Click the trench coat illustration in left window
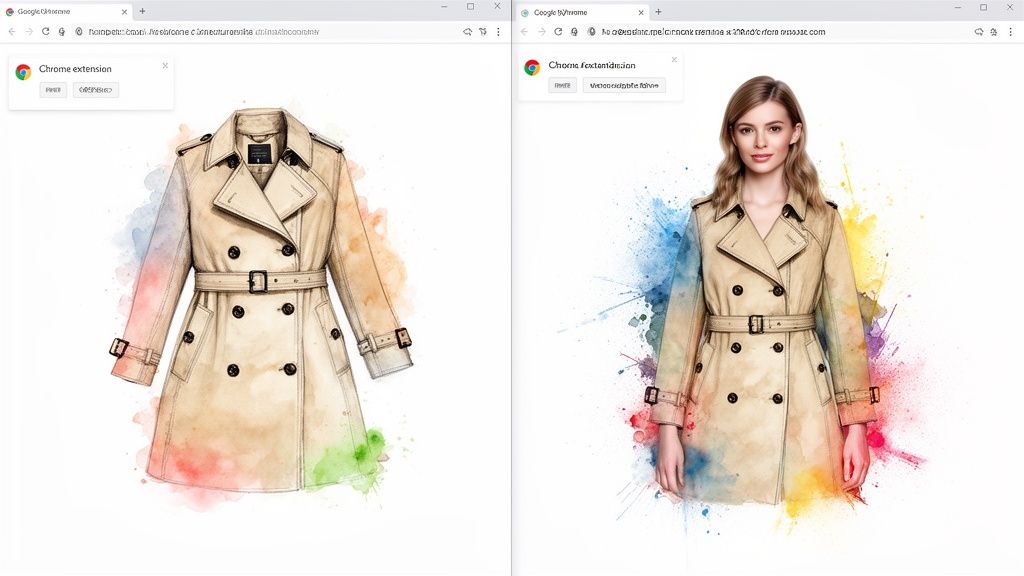The image size is (1024, 576). point(261,300)
